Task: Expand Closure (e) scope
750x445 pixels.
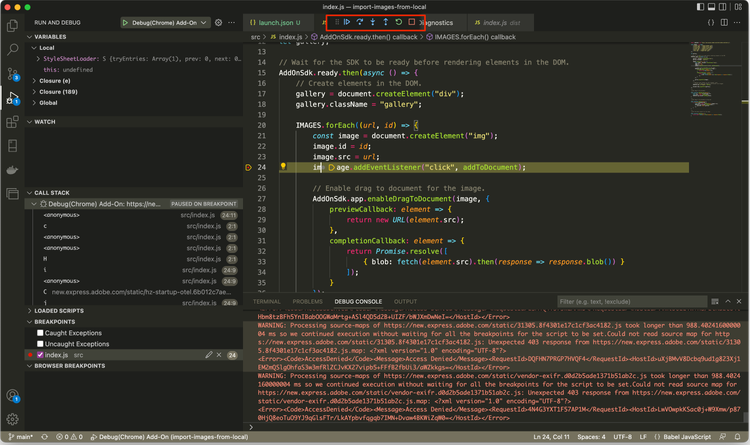Action: [34, 81]
